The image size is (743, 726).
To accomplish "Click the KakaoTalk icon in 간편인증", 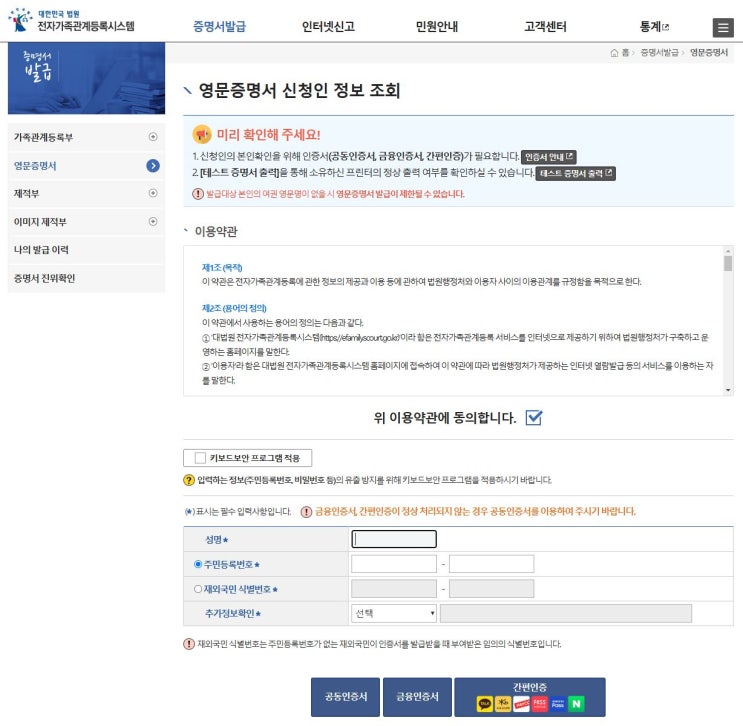I will point(484,704).
